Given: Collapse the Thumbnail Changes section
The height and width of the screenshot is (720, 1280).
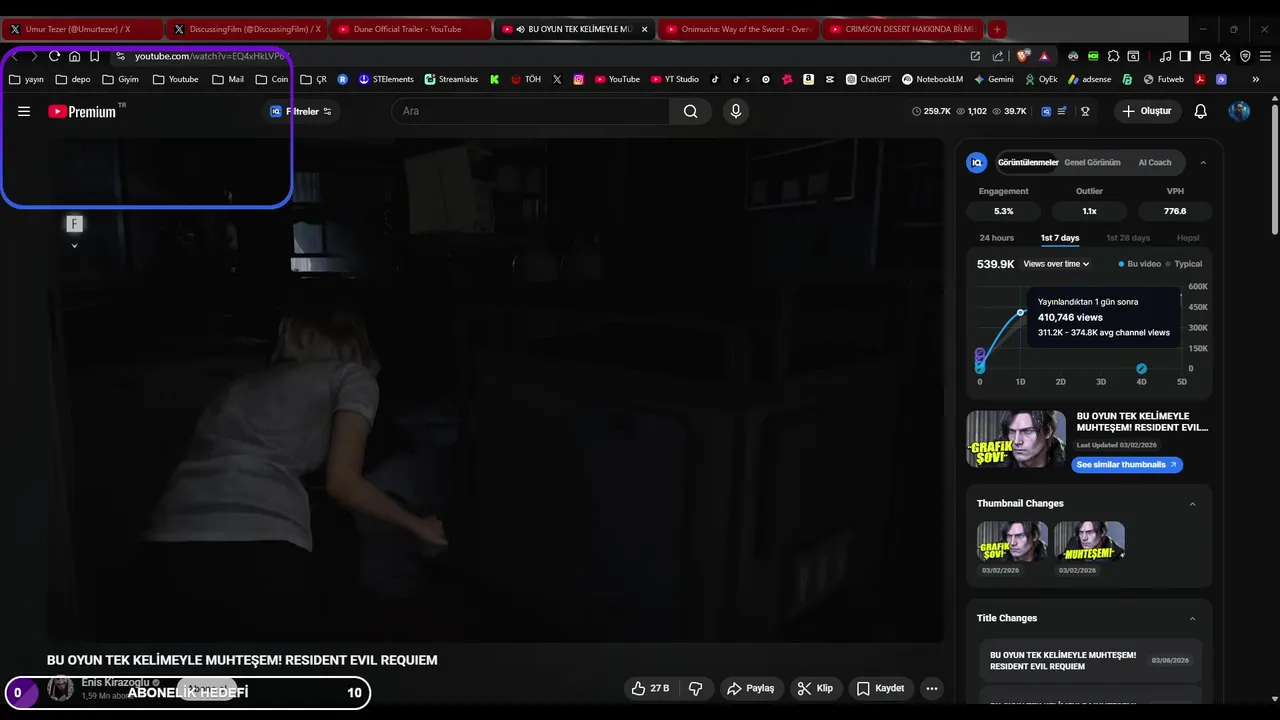Looking at the screenshot, I should [x=1192, y=504].
